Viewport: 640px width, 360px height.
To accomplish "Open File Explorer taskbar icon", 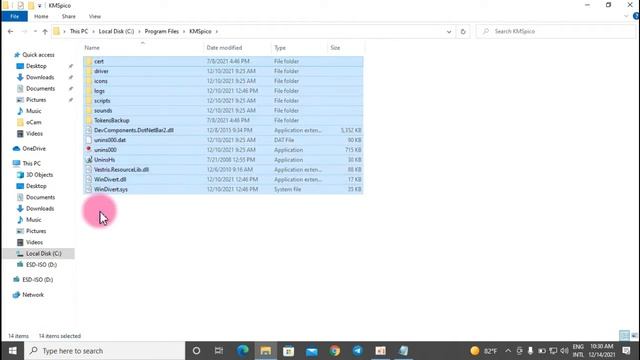I will pyautogui.click(x=266, y=351).
